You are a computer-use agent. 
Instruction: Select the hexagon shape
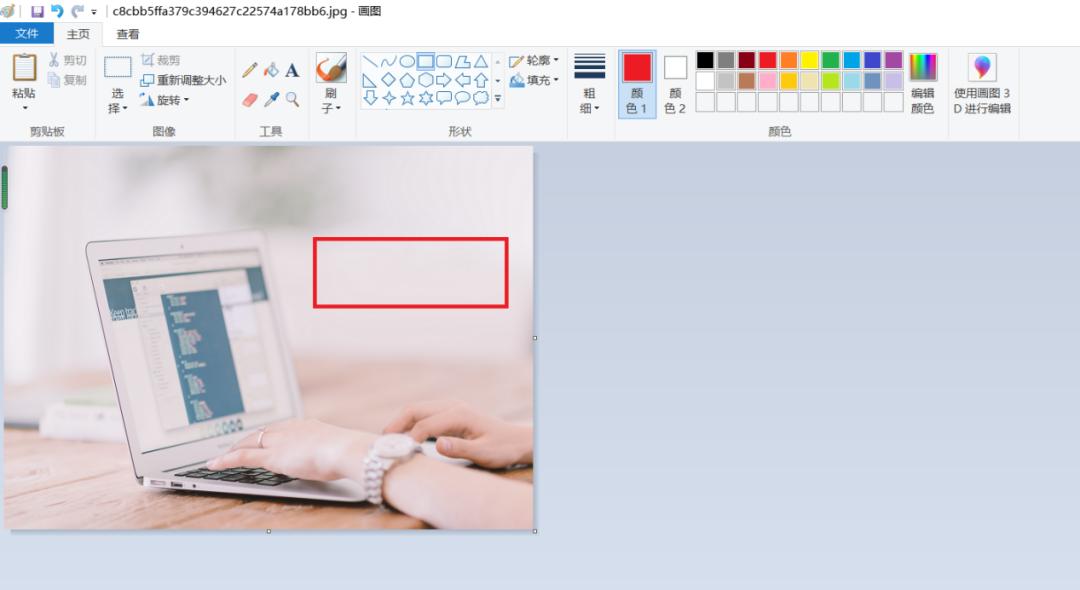[426, 80]
